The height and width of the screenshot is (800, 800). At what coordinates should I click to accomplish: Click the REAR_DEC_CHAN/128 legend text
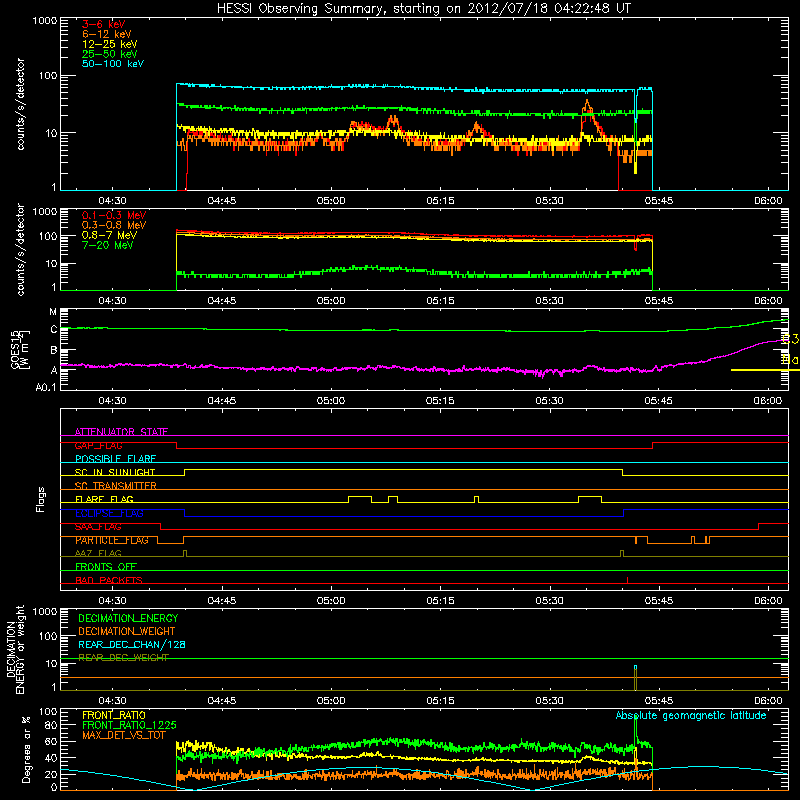[132, 644]
